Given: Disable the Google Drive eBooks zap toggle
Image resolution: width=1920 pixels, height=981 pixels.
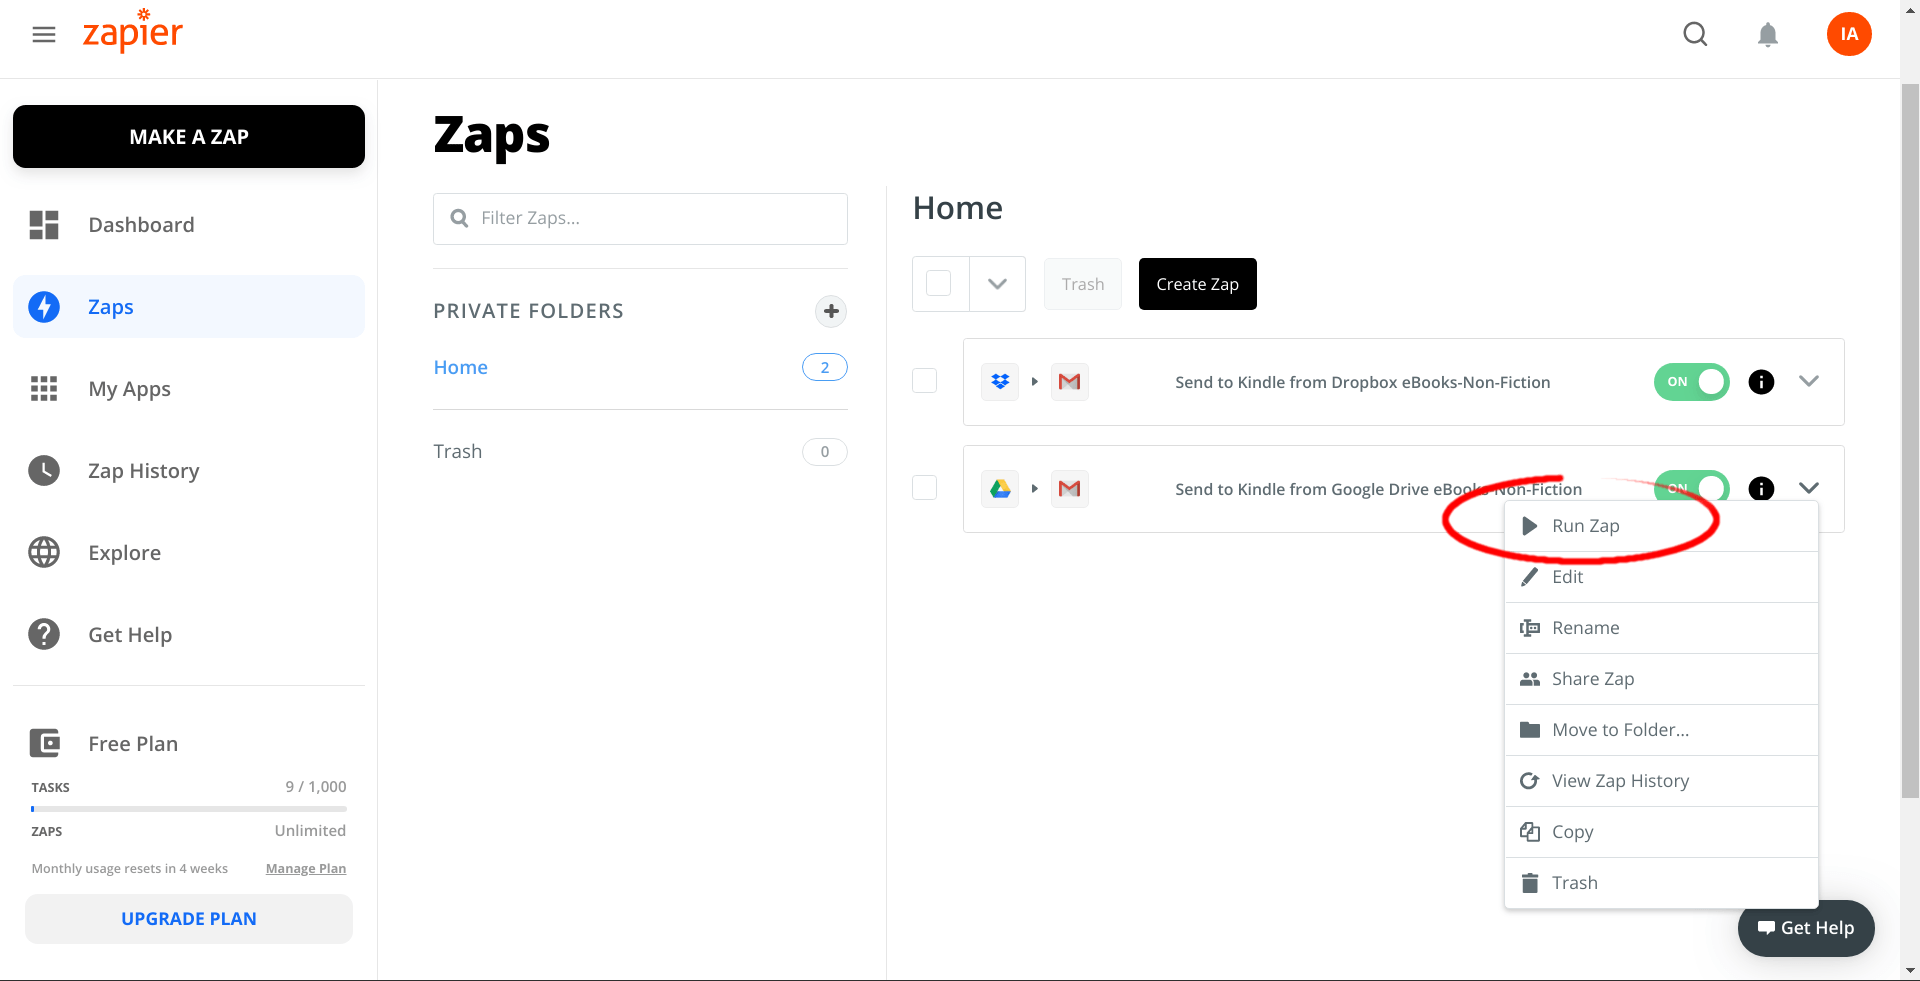Looking at the screenshot, I should pos(1691,488).
